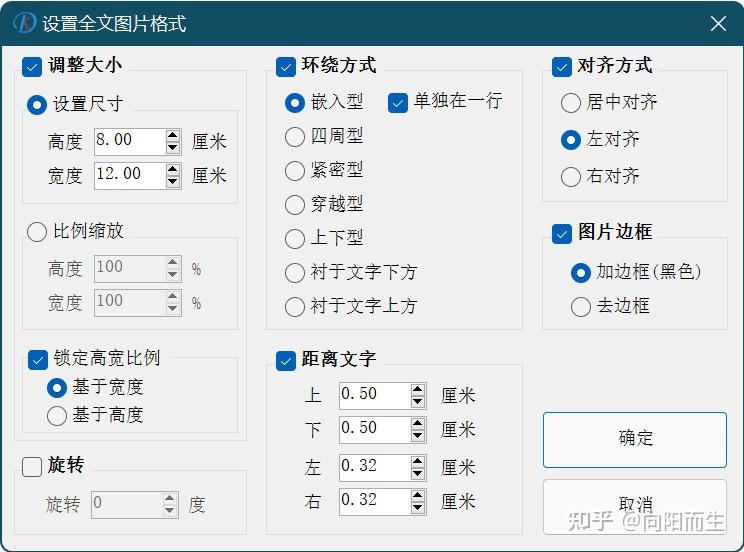Select the 比例缩放 radio button
The image size is (744, 552).
37,233
